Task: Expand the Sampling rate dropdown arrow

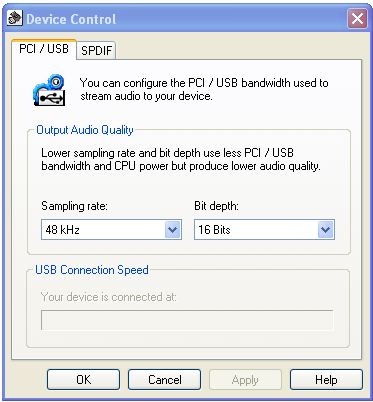Action: point(173,229)
